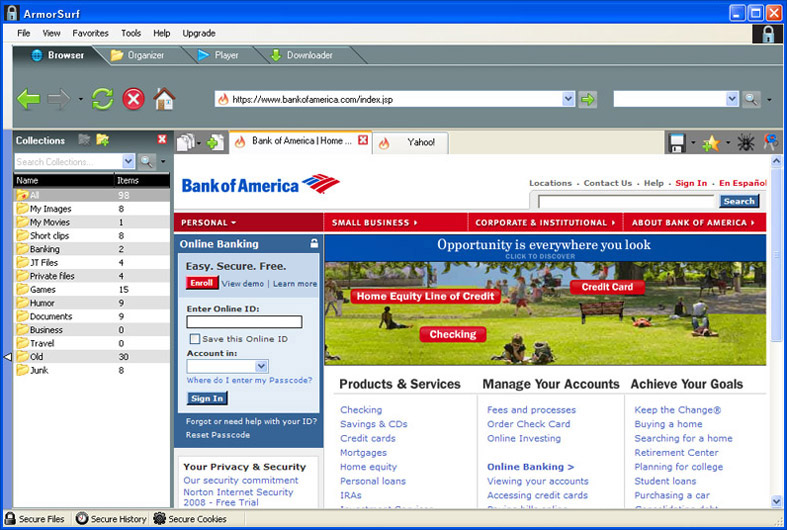
Task: Switch to the Yahoo! tab
Action: [411, 143]
